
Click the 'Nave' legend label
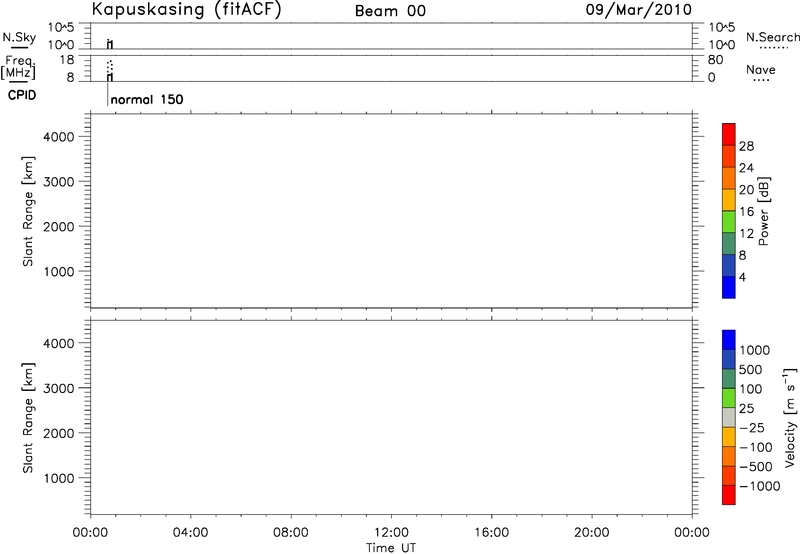(761, 70)
